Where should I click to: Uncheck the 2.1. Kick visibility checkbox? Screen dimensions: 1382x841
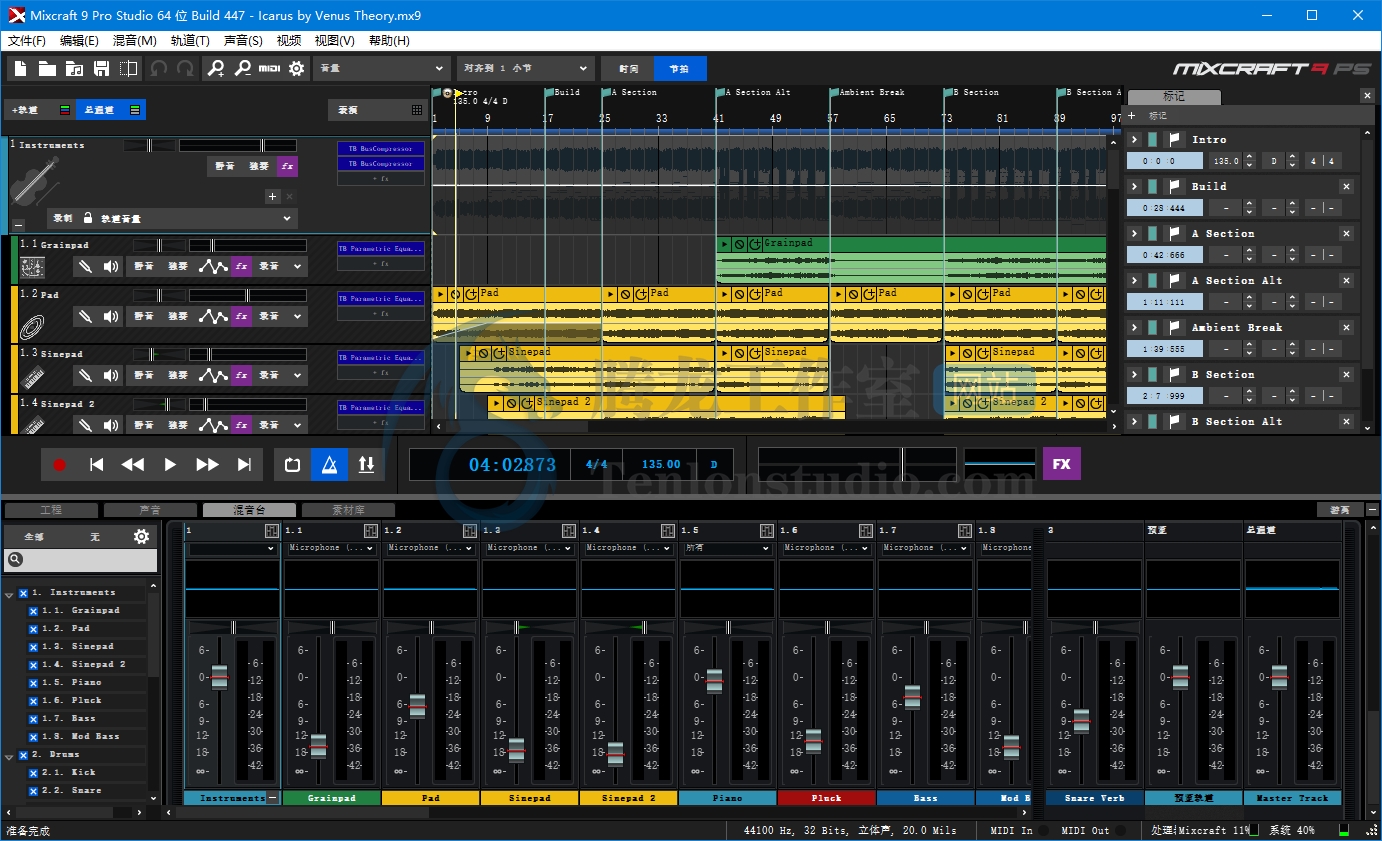(x=33, y=773)
